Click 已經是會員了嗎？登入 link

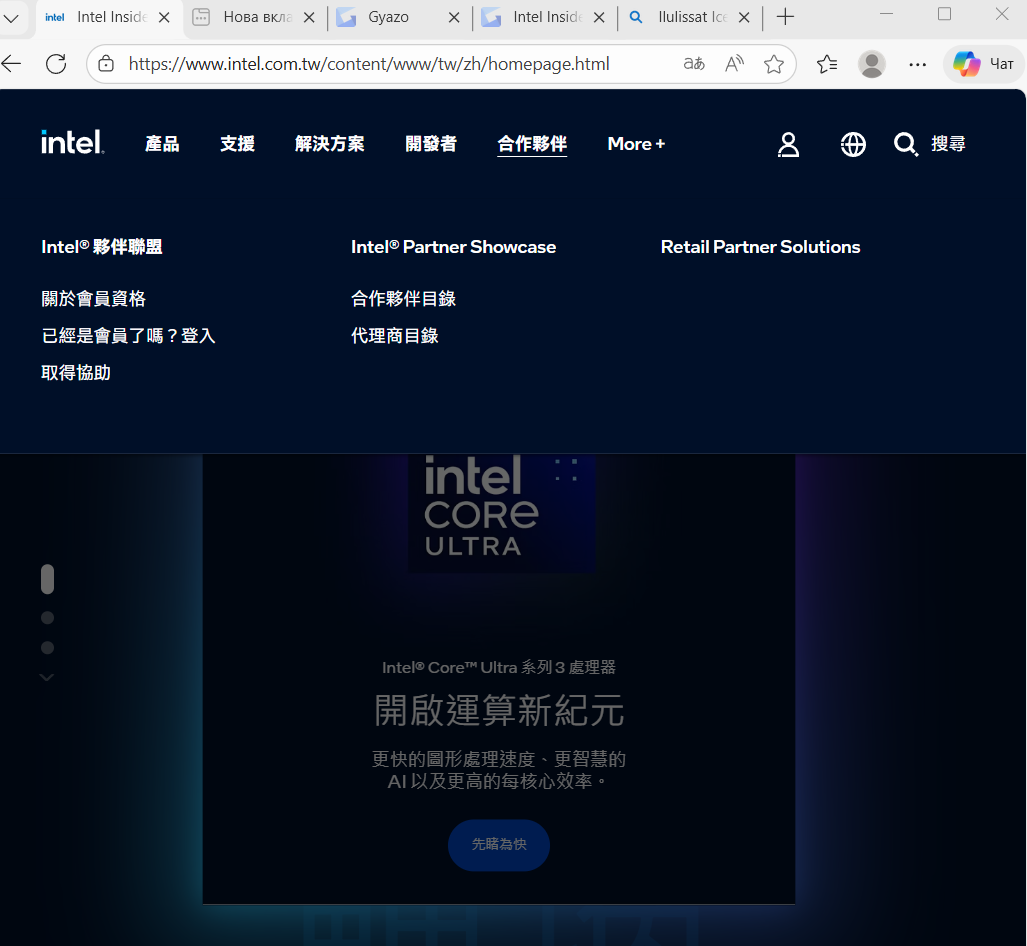128,335
